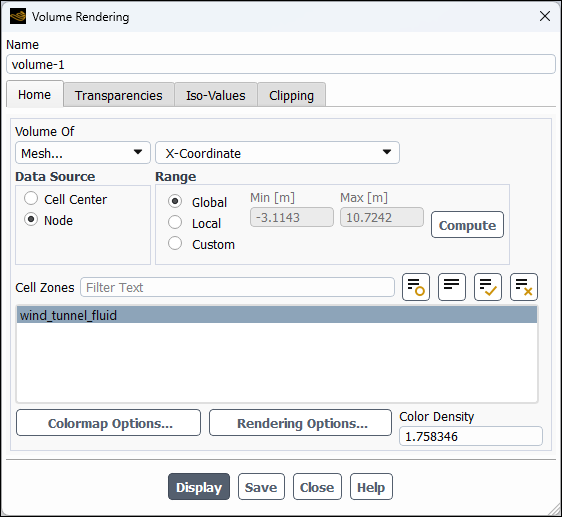
Task: Click the Cell Zones list filter lines icon
Action: [452, 287]
